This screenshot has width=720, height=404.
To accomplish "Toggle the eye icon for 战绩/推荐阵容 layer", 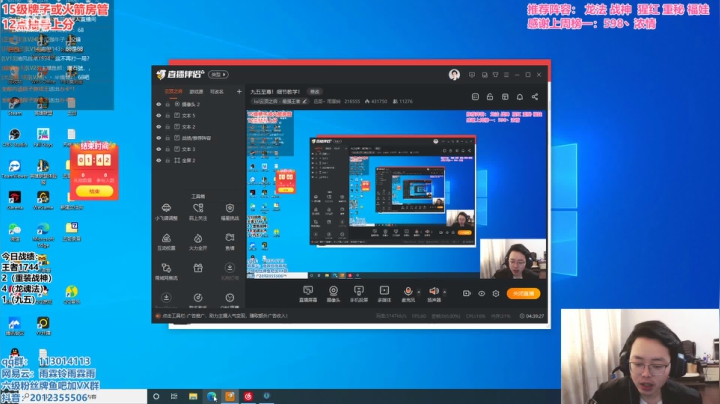I will [159, 138].
